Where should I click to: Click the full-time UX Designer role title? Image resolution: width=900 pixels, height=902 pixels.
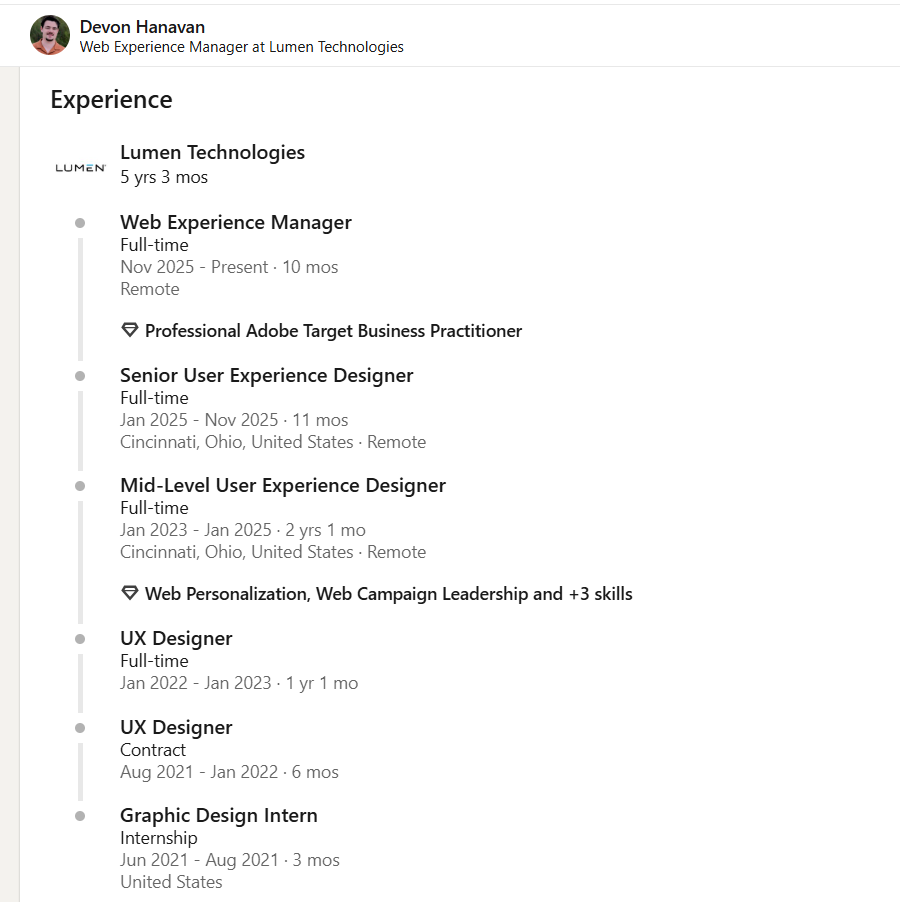coord(176,639)
